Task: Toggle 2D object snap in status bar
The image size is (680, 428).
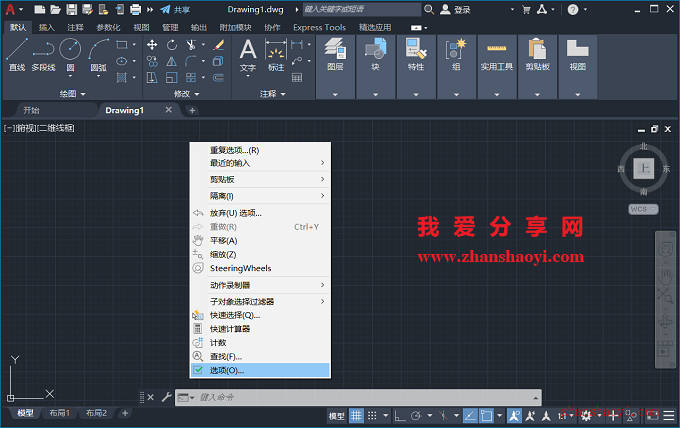Action: coord(487,416)
